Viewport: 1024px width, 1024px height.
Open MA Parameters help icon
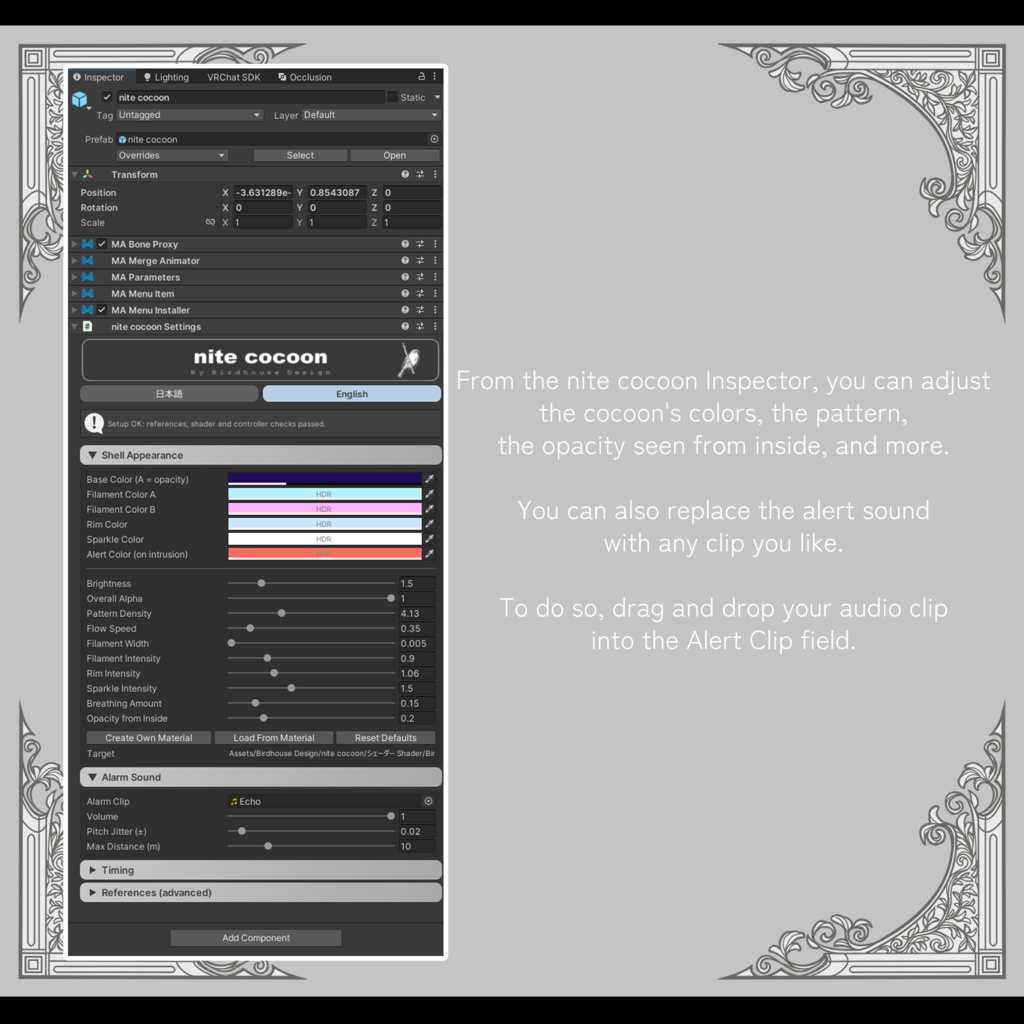tap(405, 277)
